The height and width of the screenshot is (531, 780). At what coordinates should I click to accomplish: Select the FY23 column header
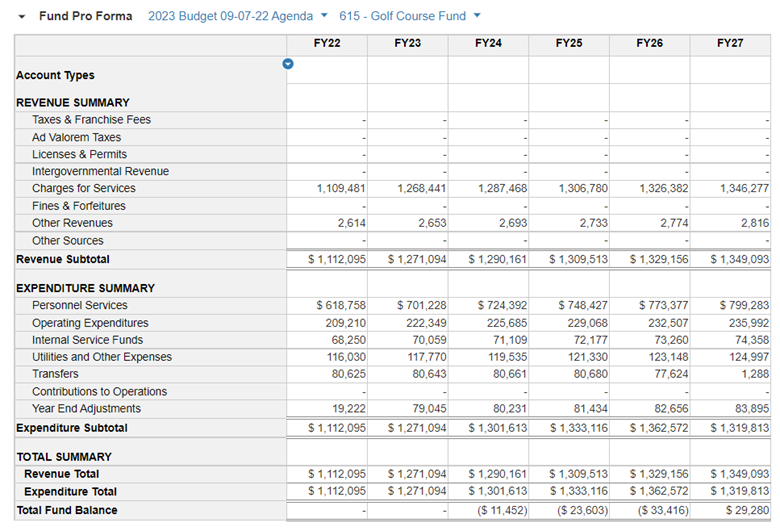tap(407, 44)
